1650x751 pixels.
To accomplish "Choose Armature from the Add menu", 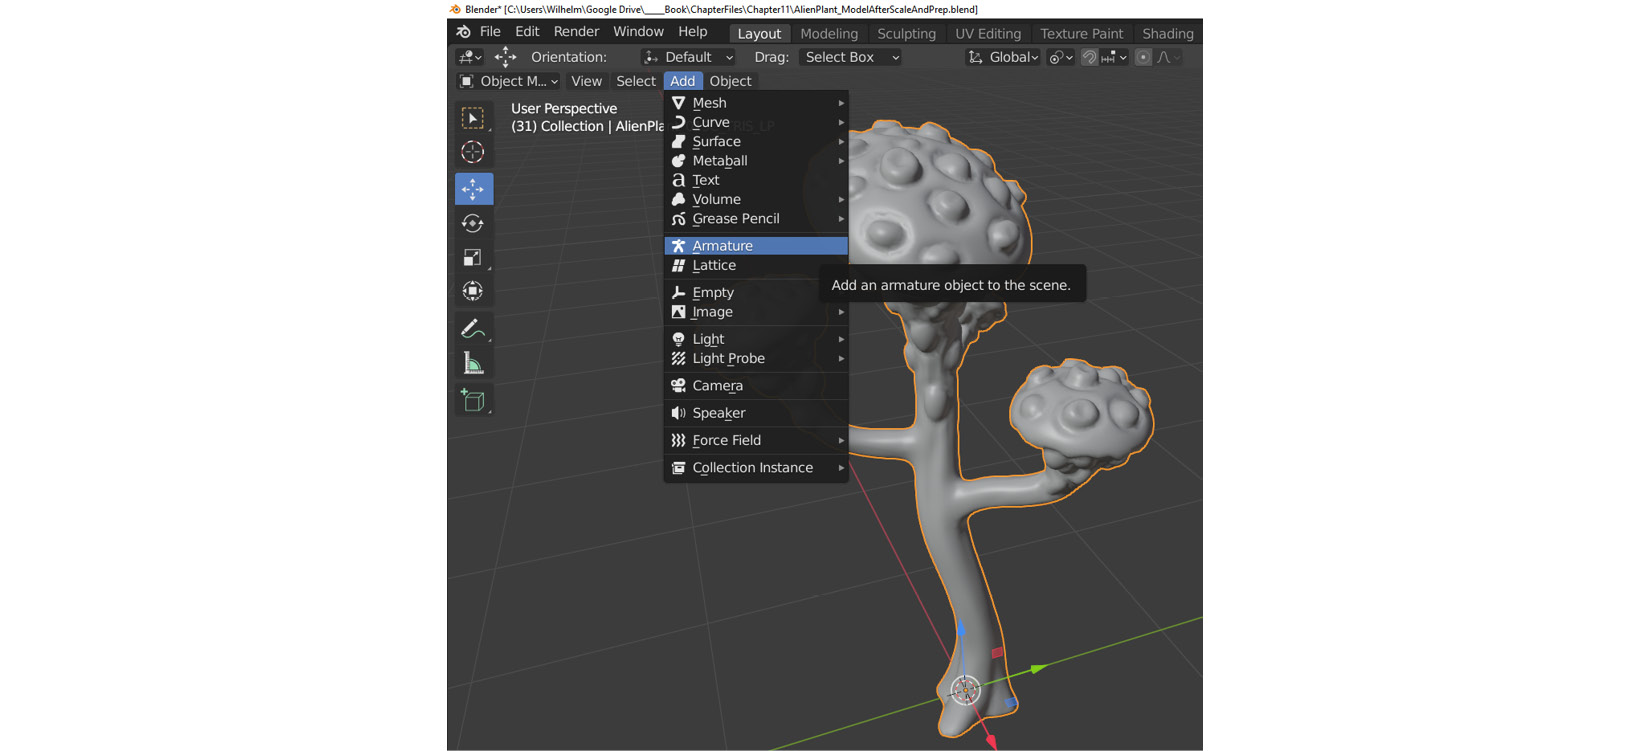I will (756, 246).
